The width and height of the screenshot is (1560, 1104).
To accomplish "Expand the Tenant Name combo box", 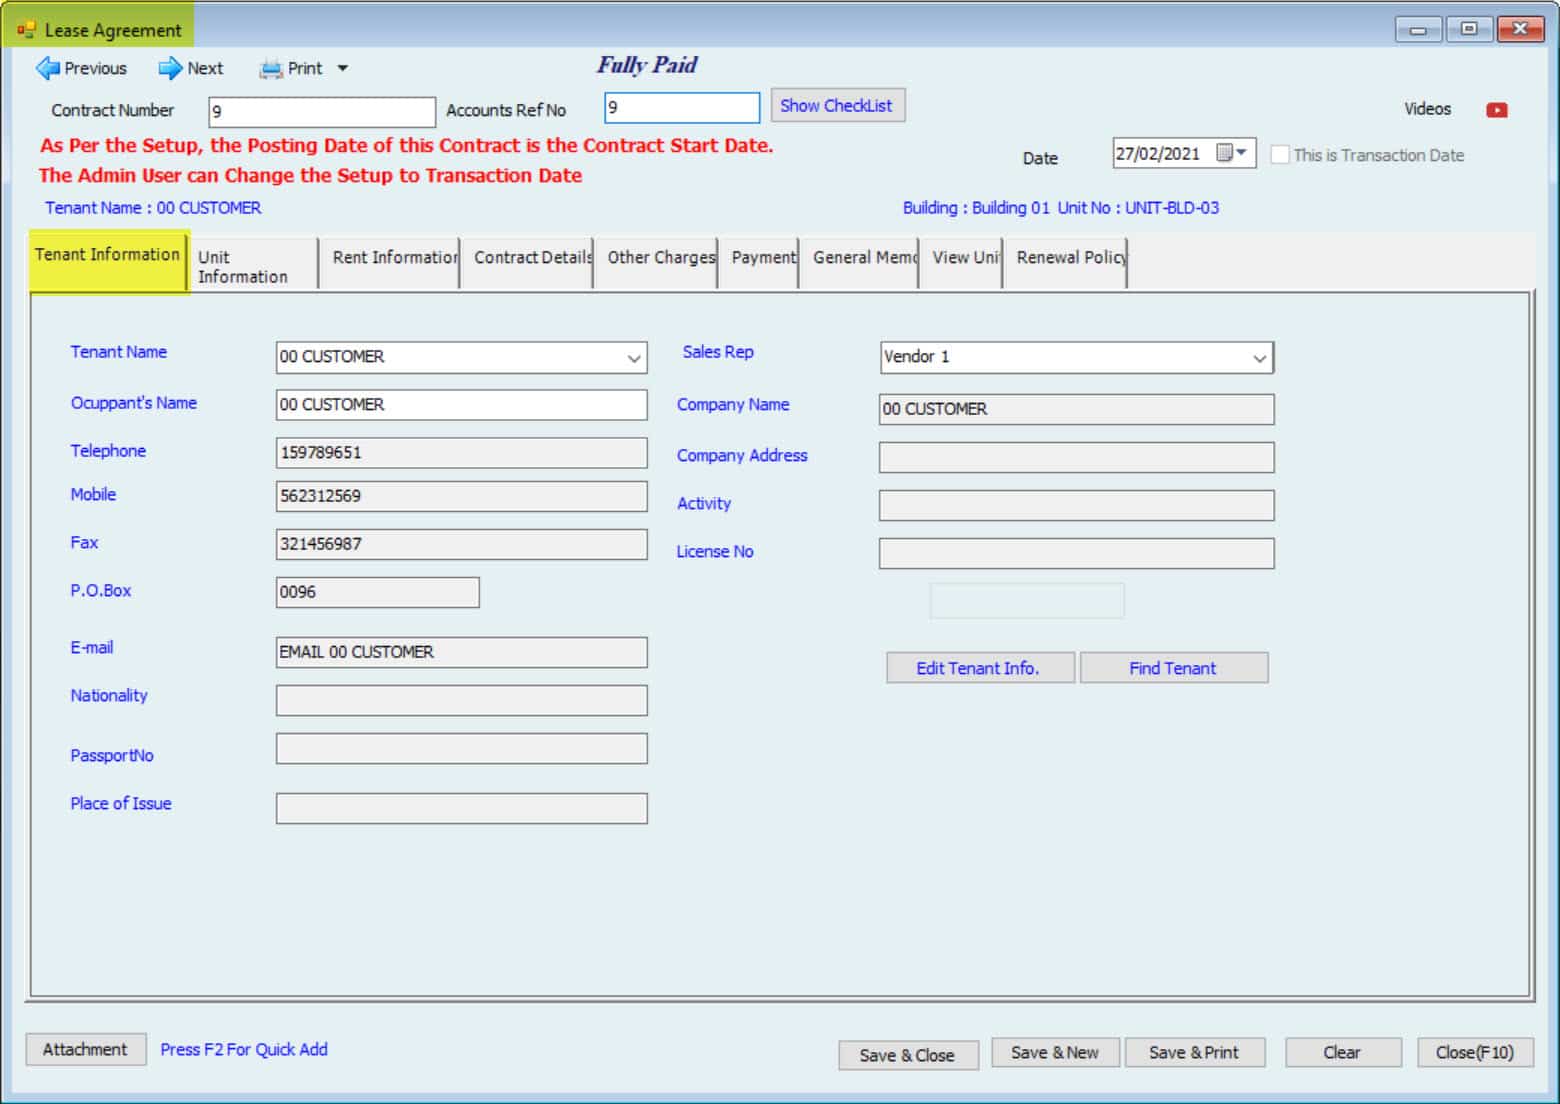I will [633, 358].
